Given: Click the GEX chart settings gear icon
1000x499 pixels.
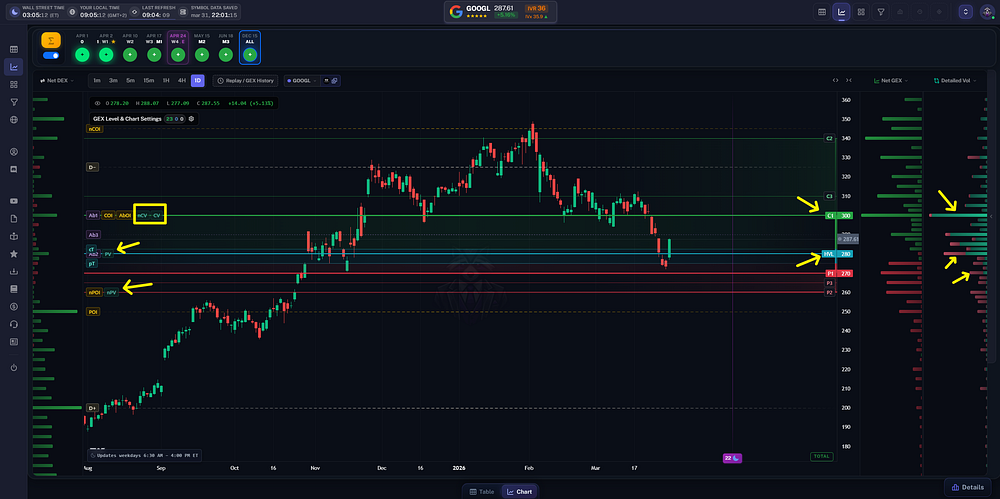Looking at the screenshot, I should pyautogui.click(x=191, y=119).
